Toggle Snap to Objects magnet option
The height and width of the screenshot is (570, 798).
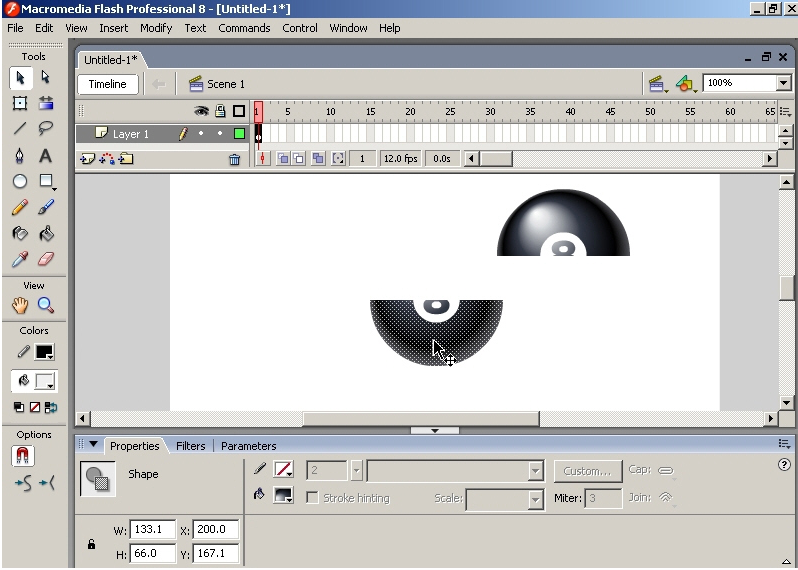[x=23, y=455]
